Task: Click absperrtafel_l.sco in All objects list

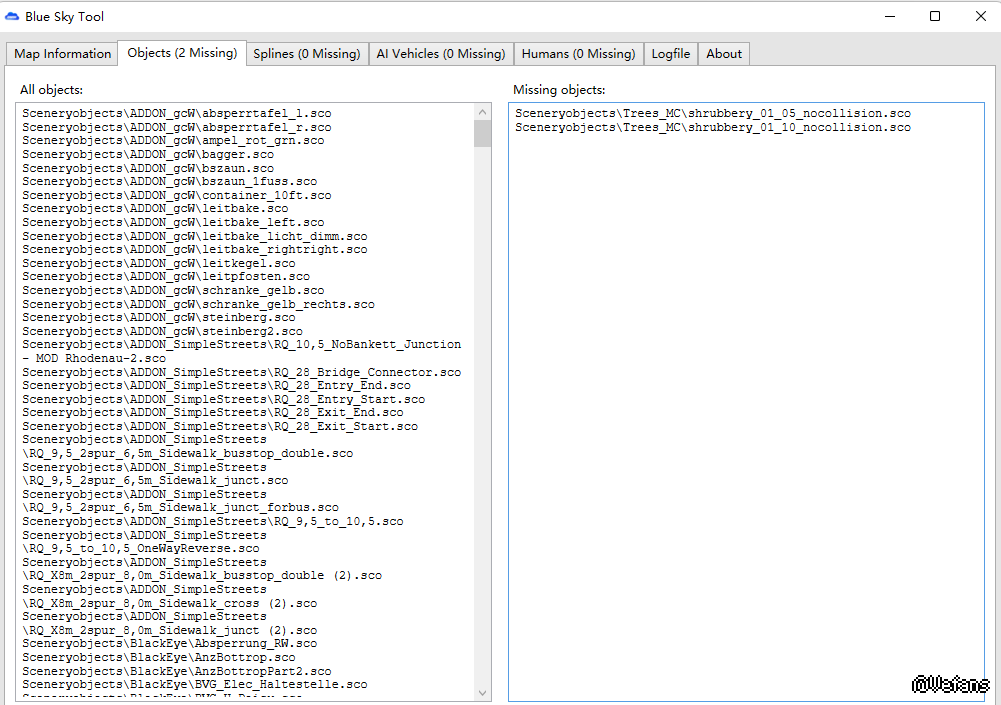Action: [x=177, y=114]
